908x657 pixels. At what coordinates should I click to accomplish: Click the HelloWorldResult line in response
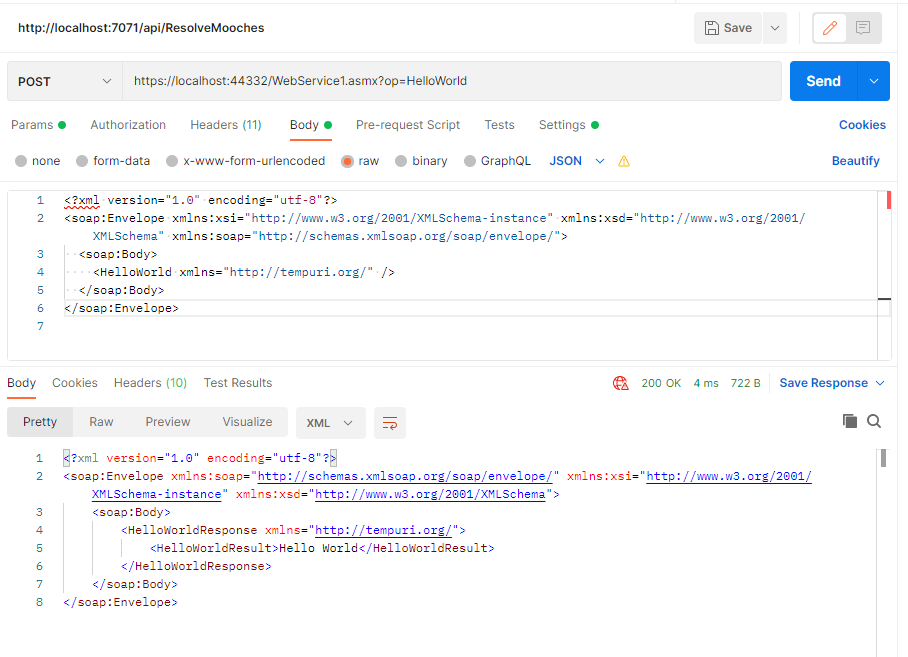[322, 548]
